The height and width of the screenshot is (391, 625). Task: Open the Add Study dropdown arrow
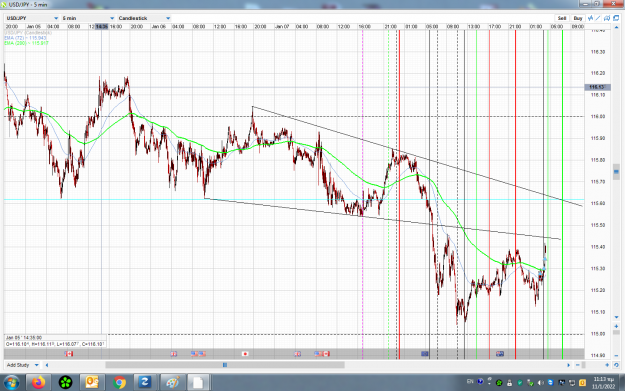(37, 365)
